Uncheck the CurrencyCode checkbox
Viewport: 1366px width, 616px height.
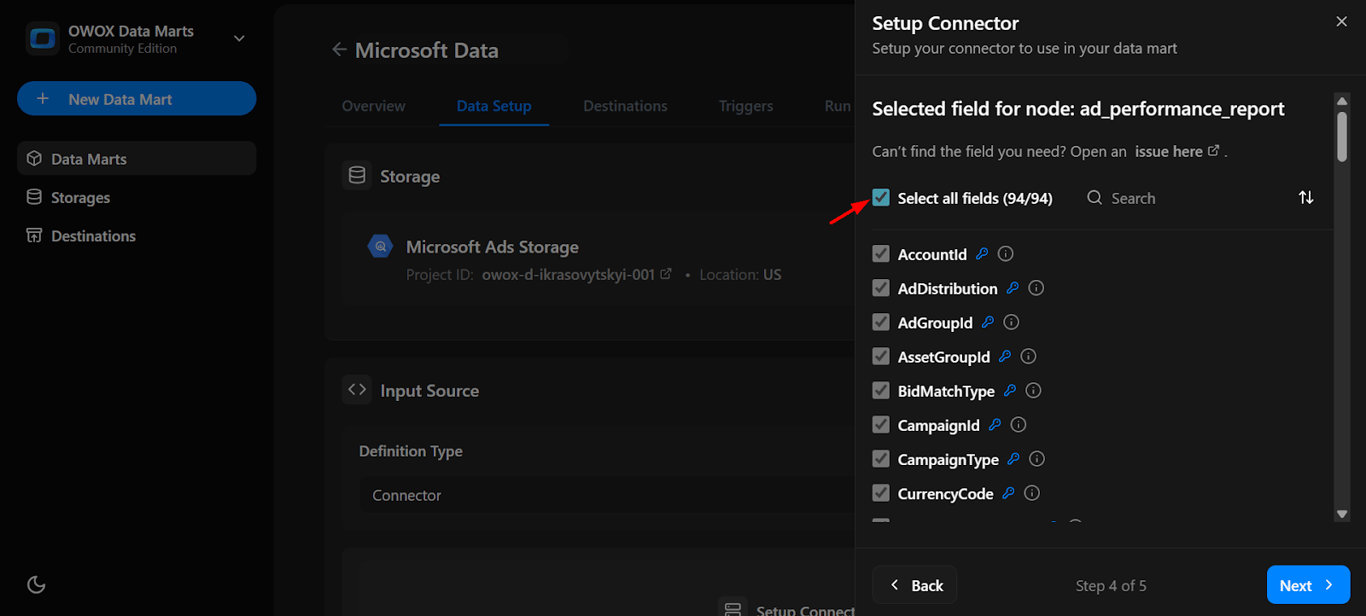click(881, 493)
